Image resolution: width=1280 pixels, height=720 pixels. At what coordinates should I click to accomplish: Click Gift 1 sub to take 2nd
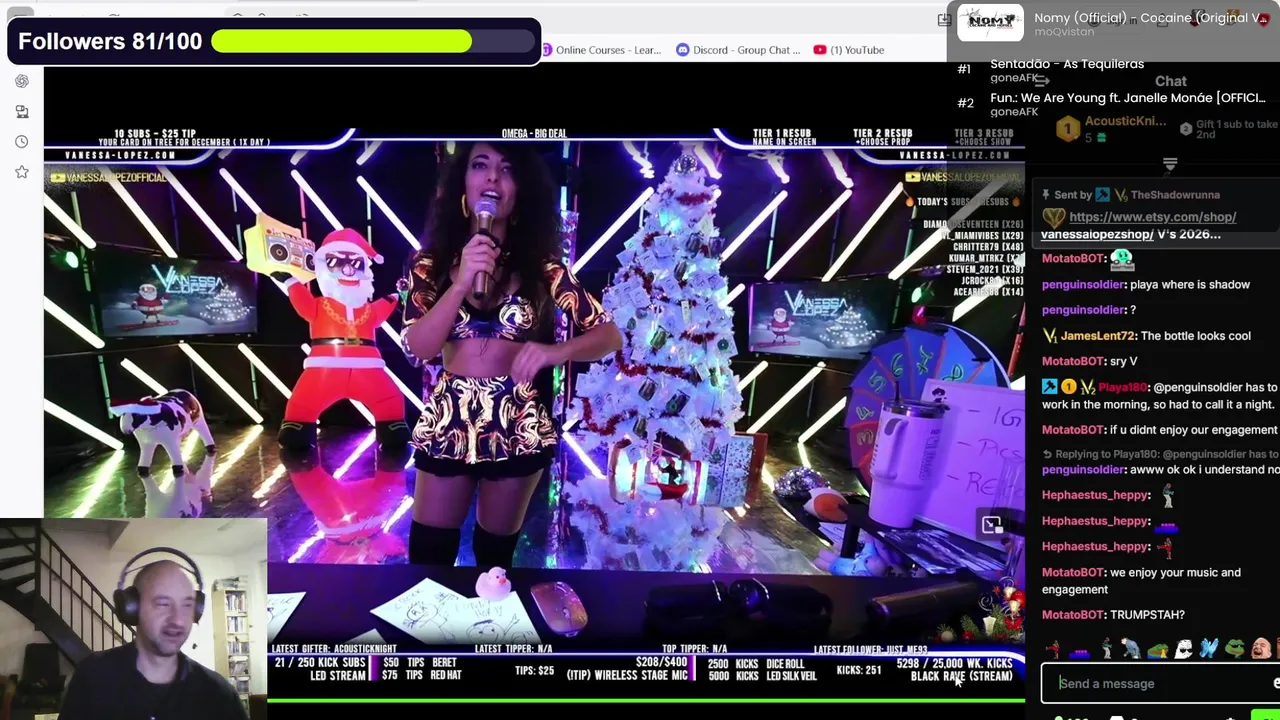tap(1229, 129)
